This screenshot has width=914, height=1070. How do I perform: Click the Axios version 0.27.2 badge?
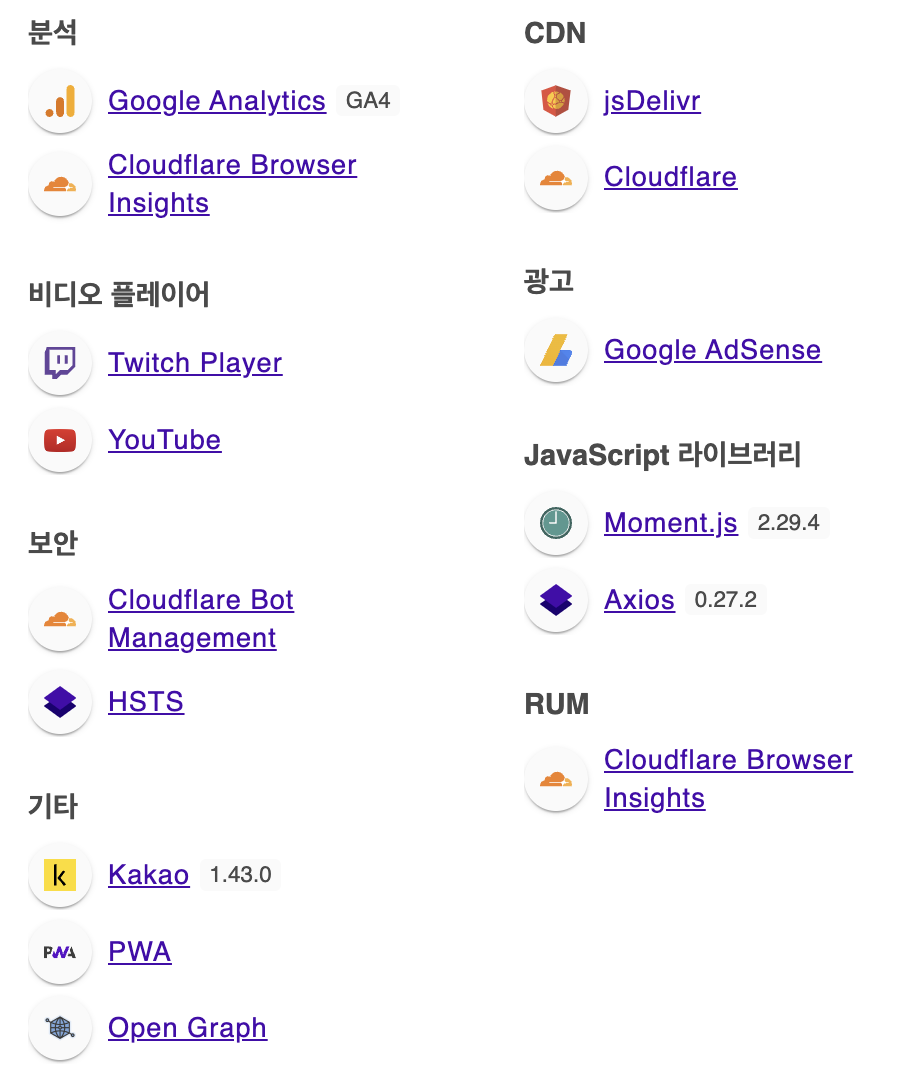pyautogui.click(x=726, y=601)
